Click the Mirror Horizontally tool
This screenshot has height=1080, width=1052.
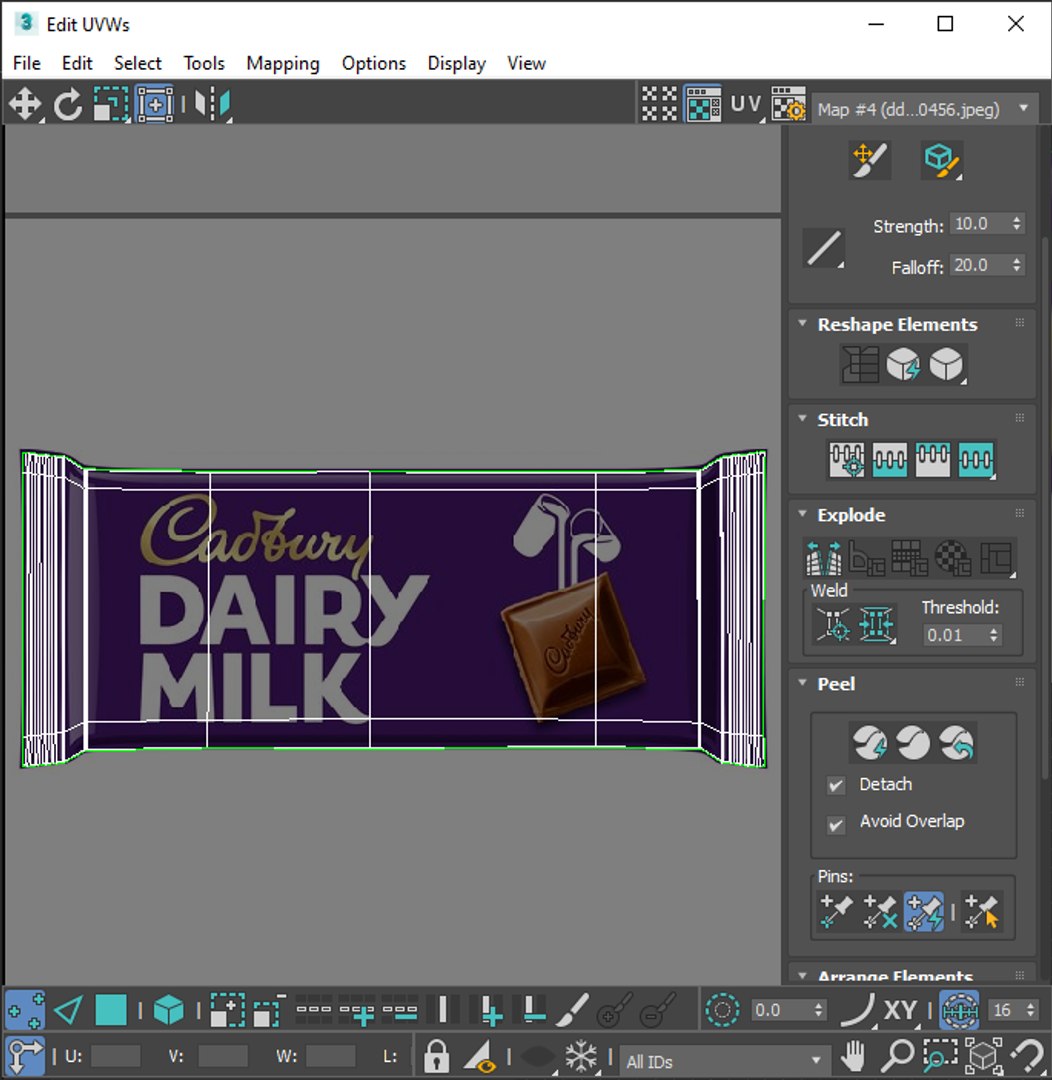(x=212, y=105)
